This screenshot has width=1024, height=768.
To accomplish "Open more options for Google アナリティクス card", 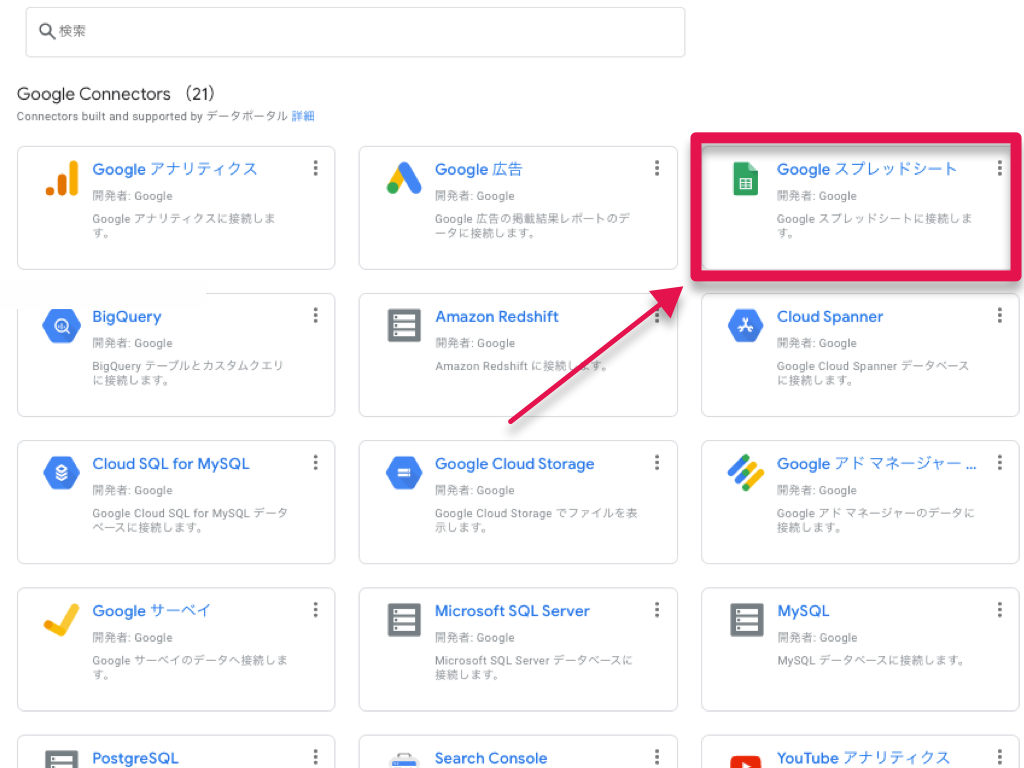I will pyautogui.click(x=315, y=168).
